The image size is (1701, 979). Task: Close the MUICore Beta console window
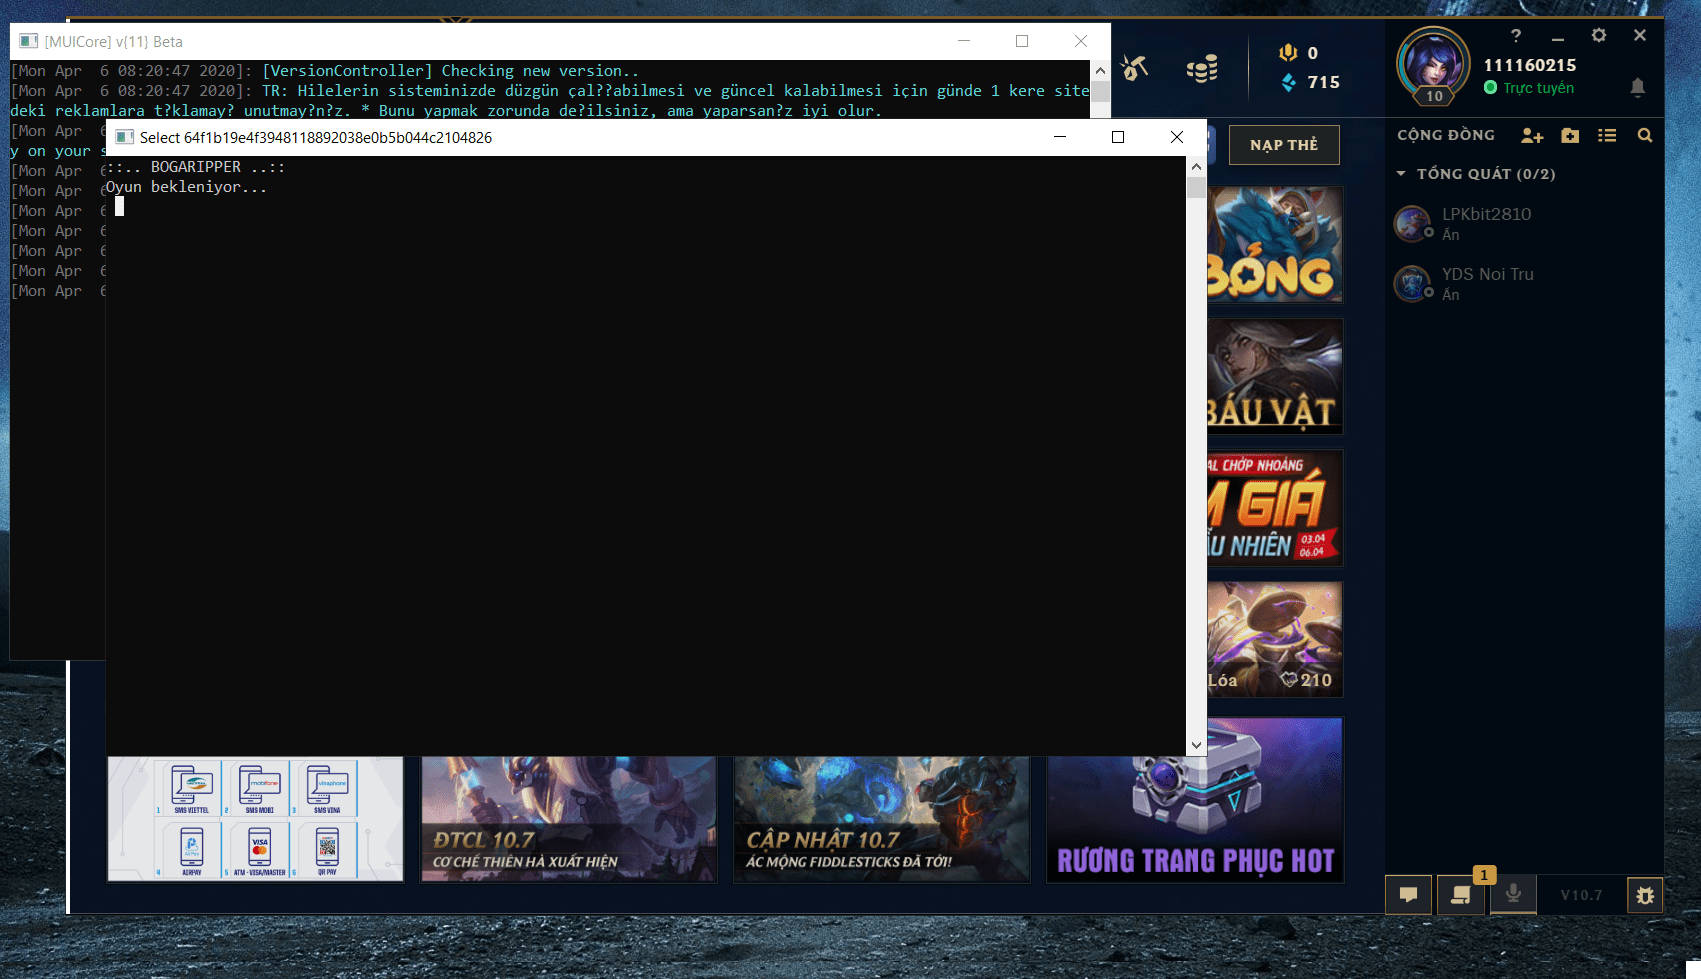(x=1081, y=41)
